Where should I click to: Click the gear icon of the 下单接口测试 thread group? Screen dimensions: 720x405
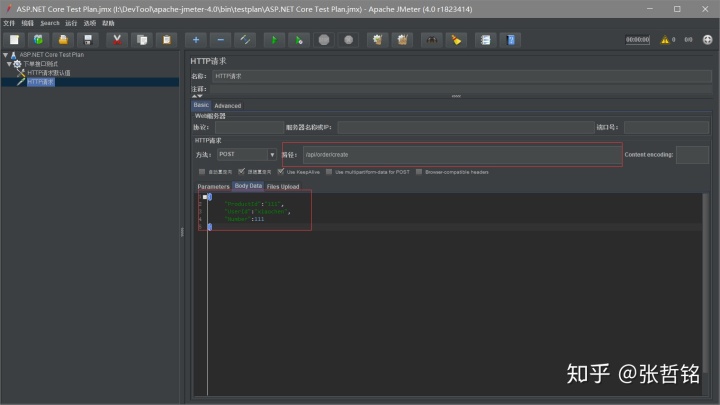point(17,64)
